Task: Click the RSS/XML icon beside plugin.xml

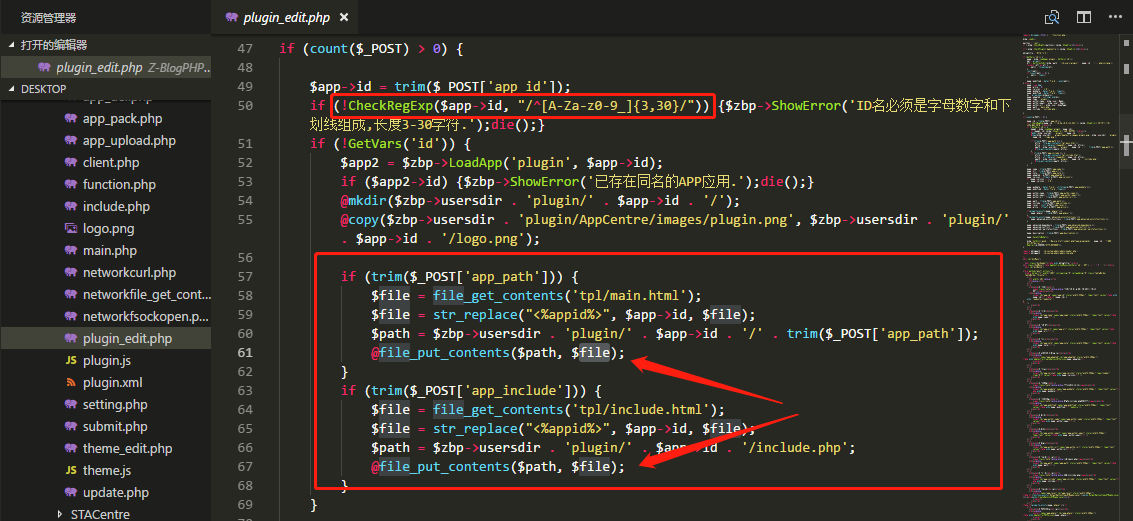Action: (x=71, y=382)
